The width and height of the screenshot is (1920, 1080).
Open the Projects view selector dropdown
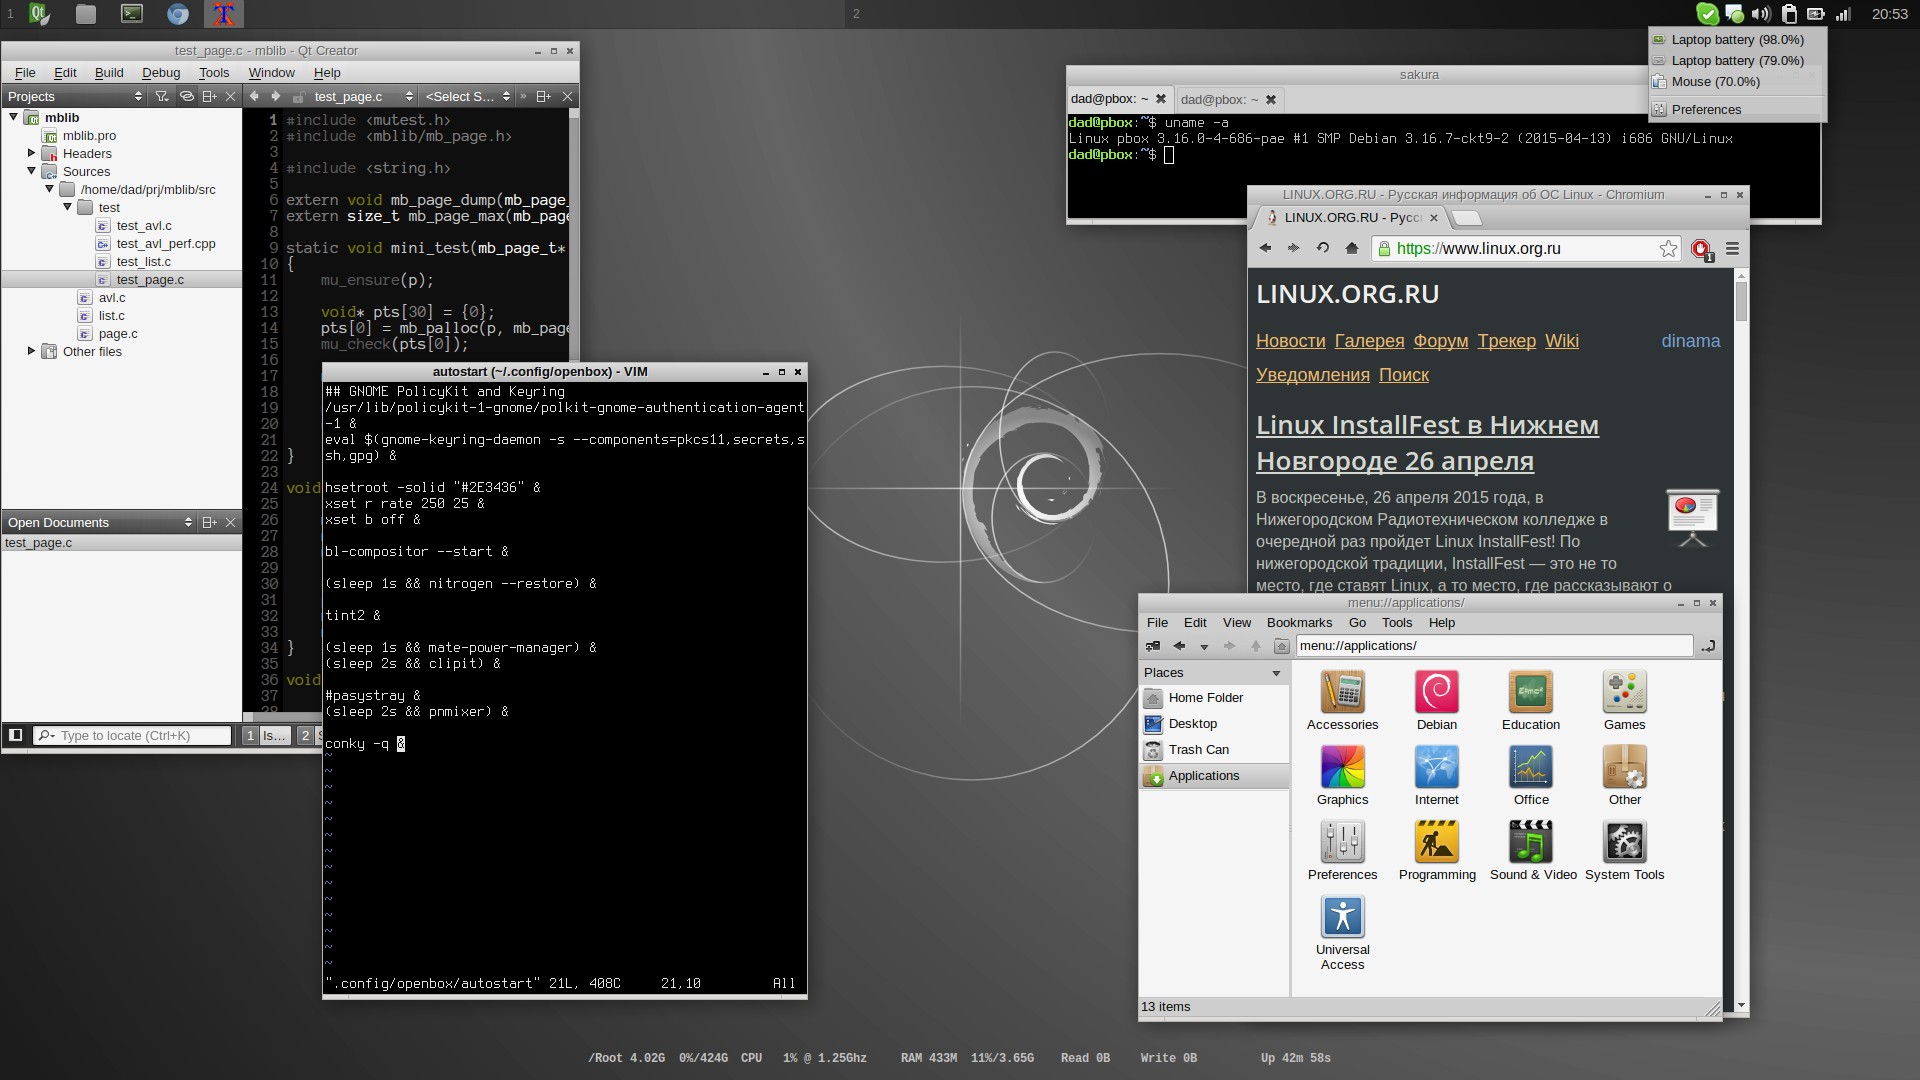75,96
